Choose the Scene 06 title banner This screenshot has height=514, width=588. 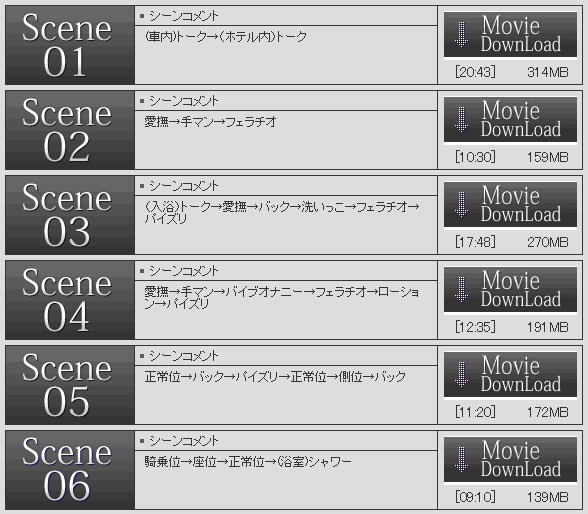[70, 471]
